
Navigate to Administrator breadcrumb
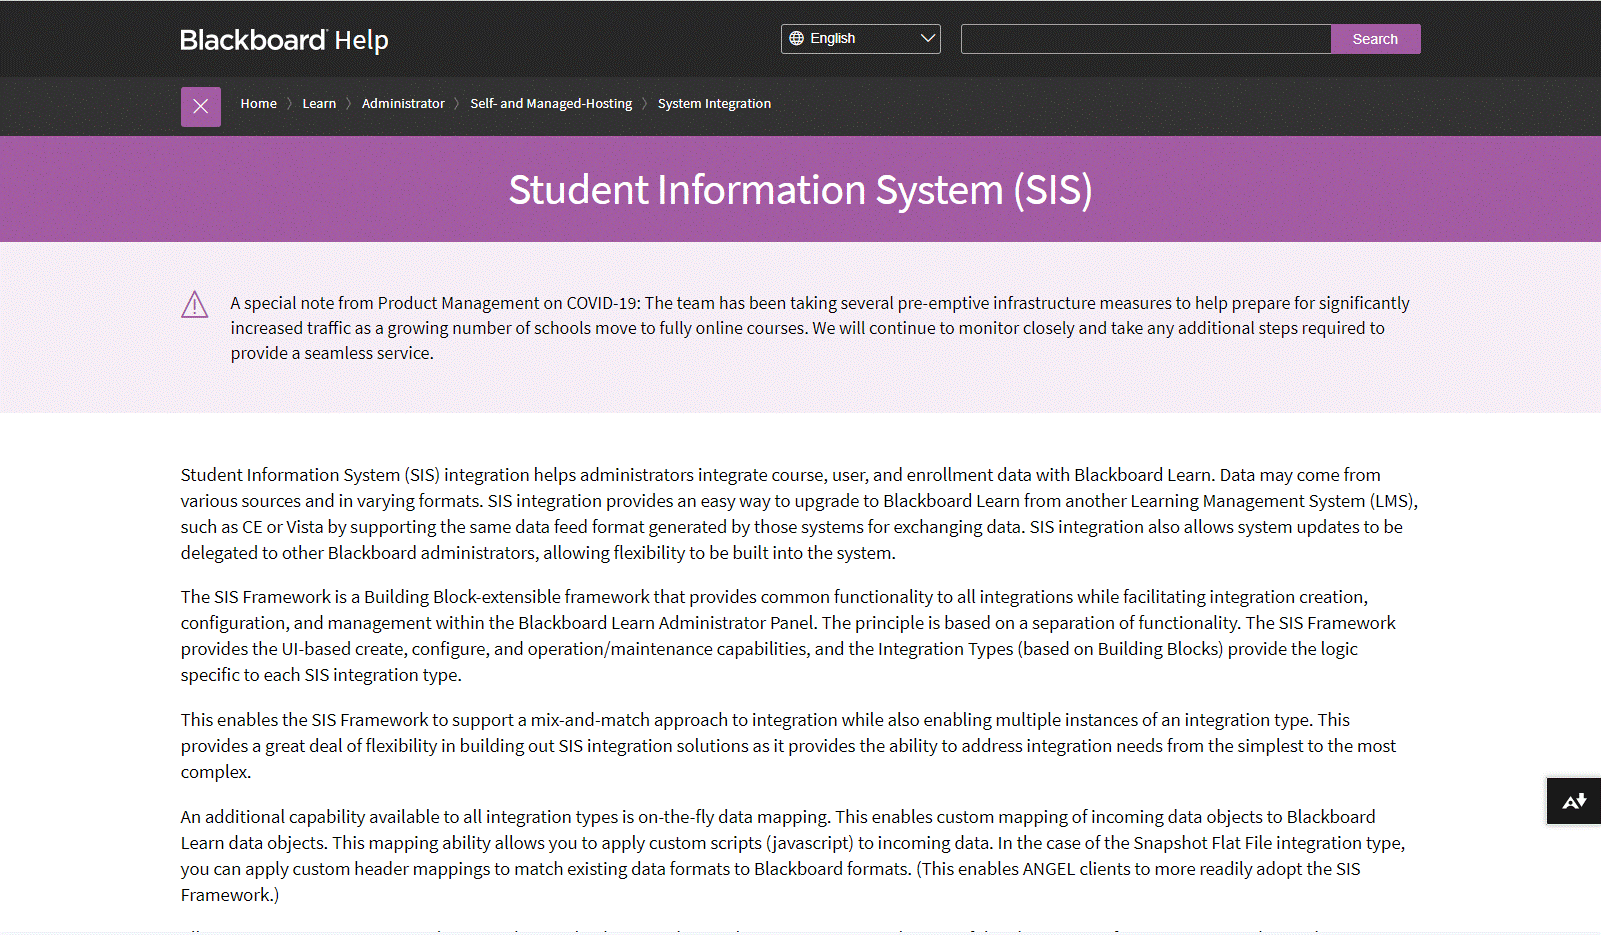[403, 104]
